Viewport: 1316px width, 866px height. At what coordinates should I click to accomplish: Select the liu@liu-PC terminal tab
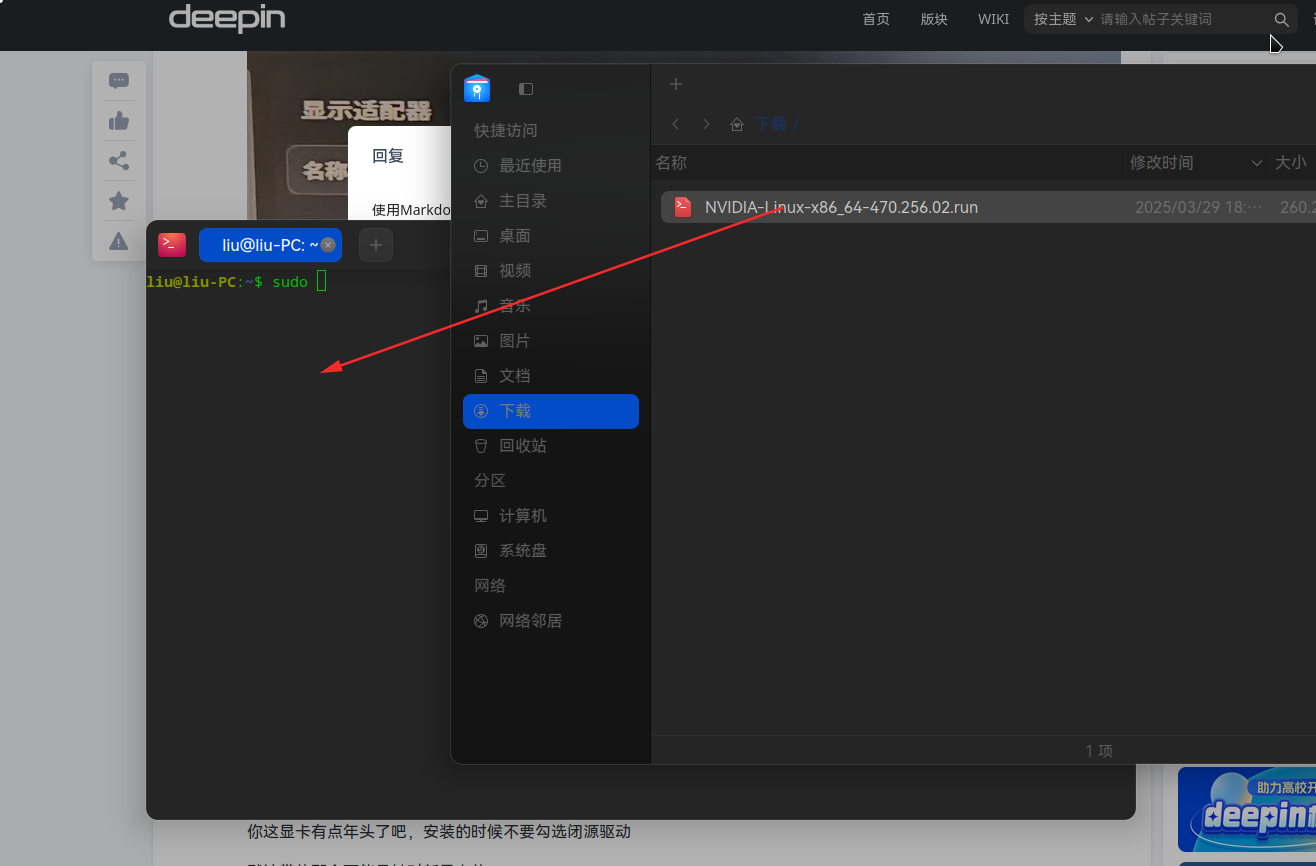tap(270, 245)
